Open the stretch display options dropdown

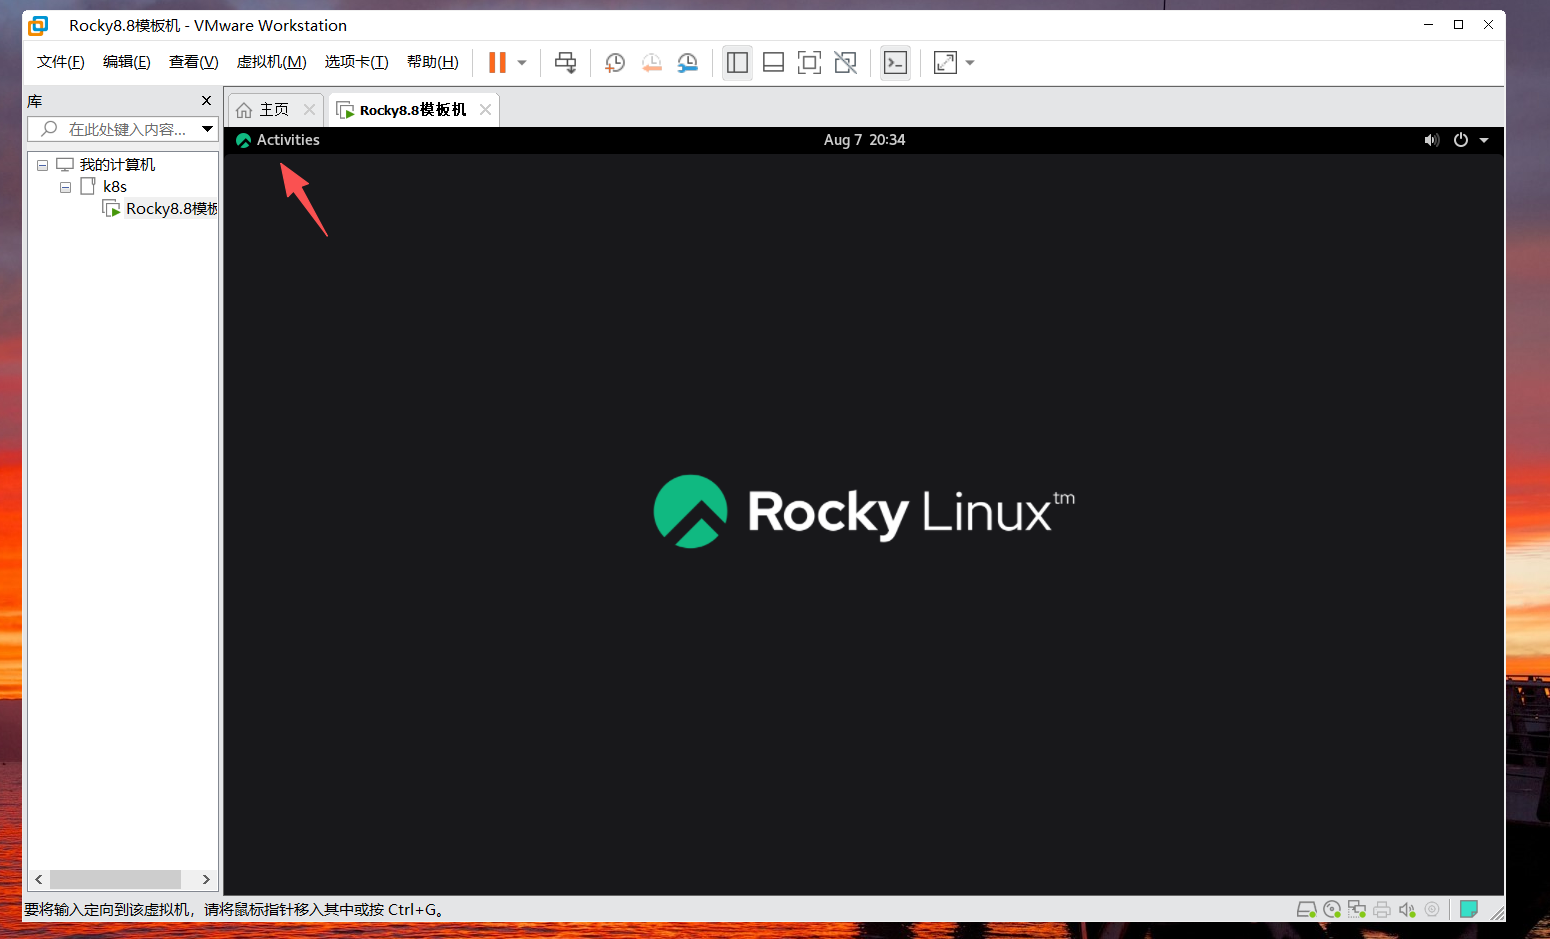tap(970, 63)
